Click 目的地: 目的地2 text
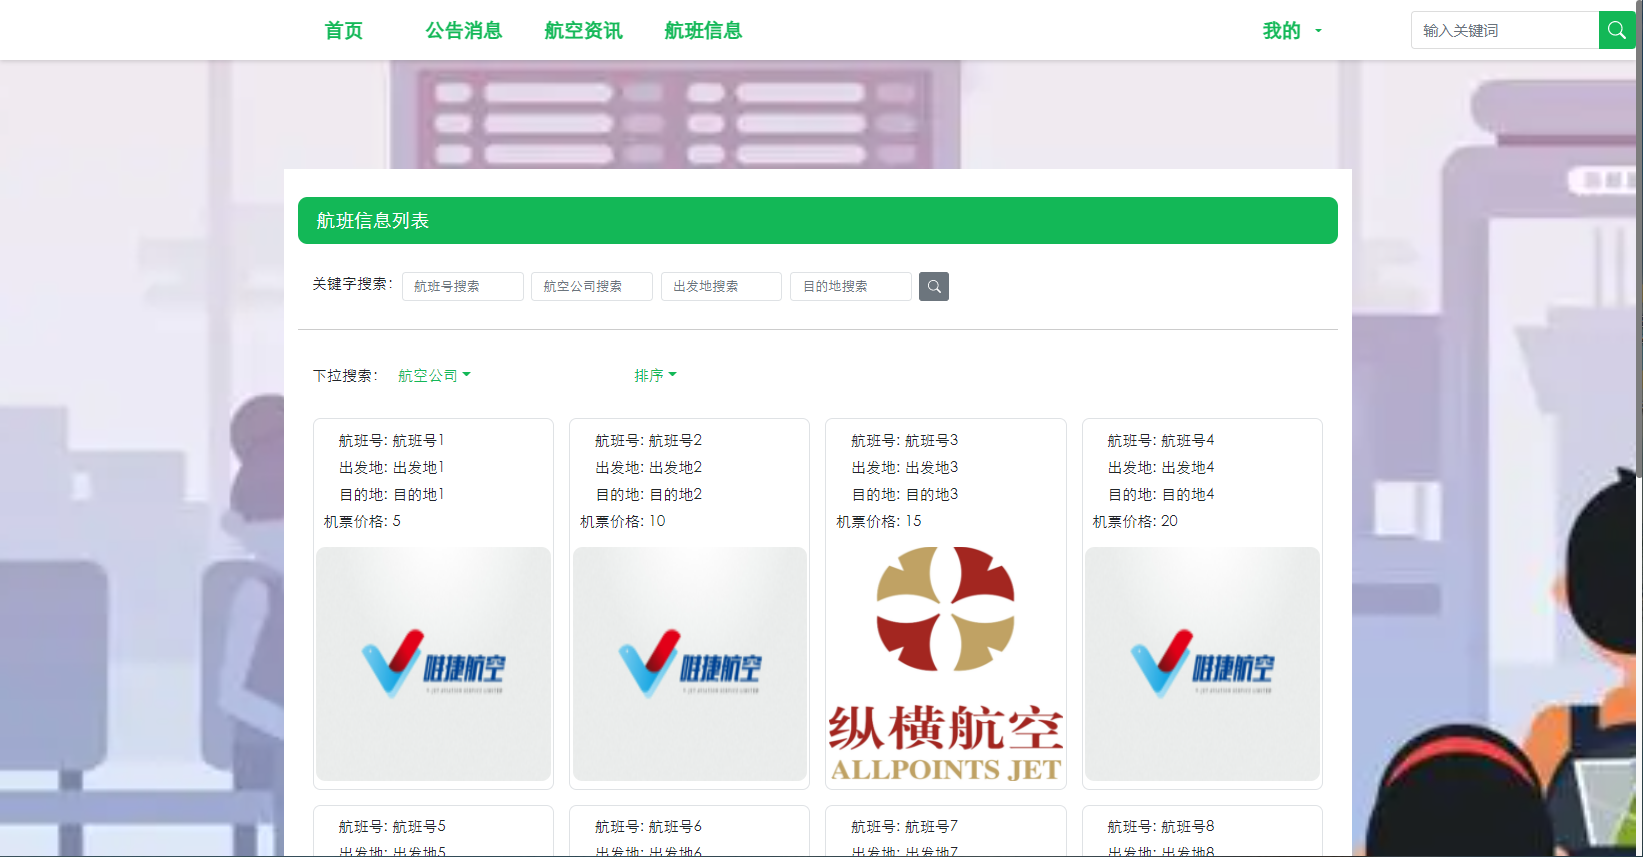This screenshot has height=857, width=1643. 648,494
